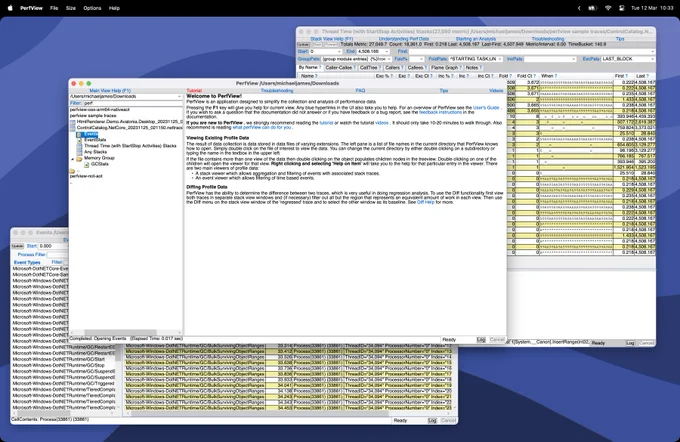Click the Start field in Events window

tap(52, 246)
